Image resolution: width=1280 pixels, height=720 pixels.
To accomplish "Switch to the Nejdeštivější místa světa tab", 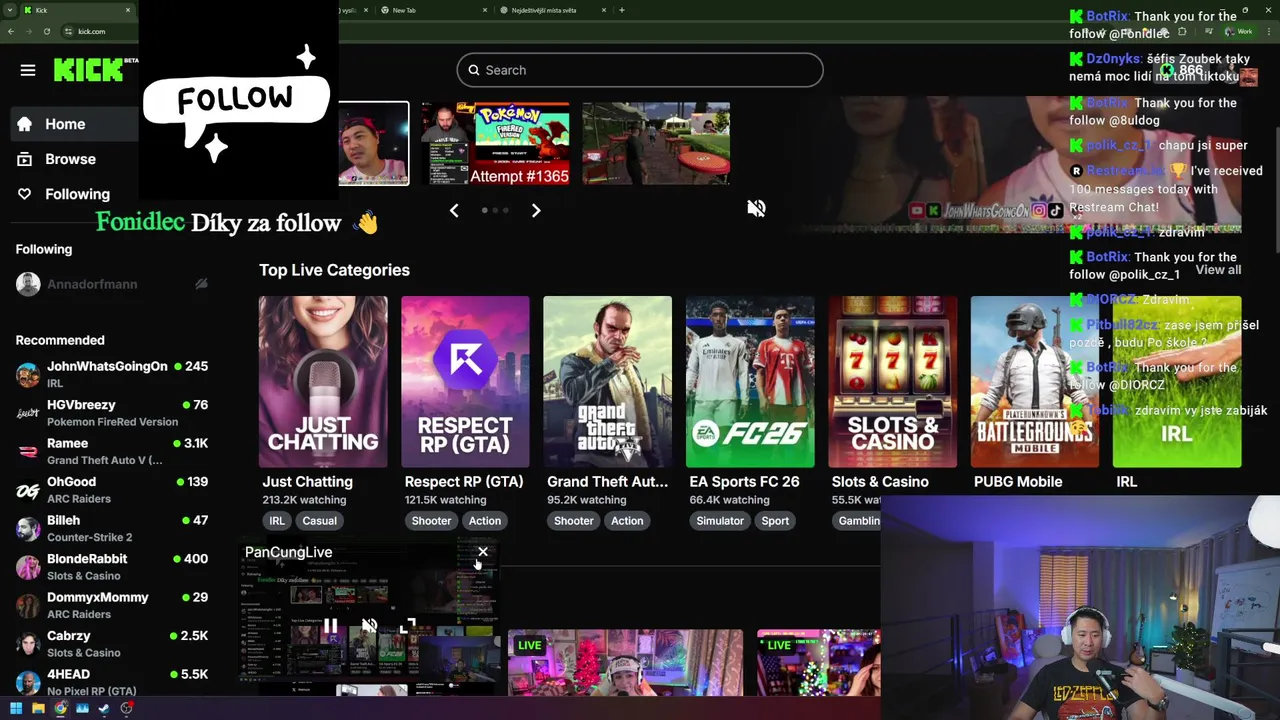I will click(x=554, y=10).
